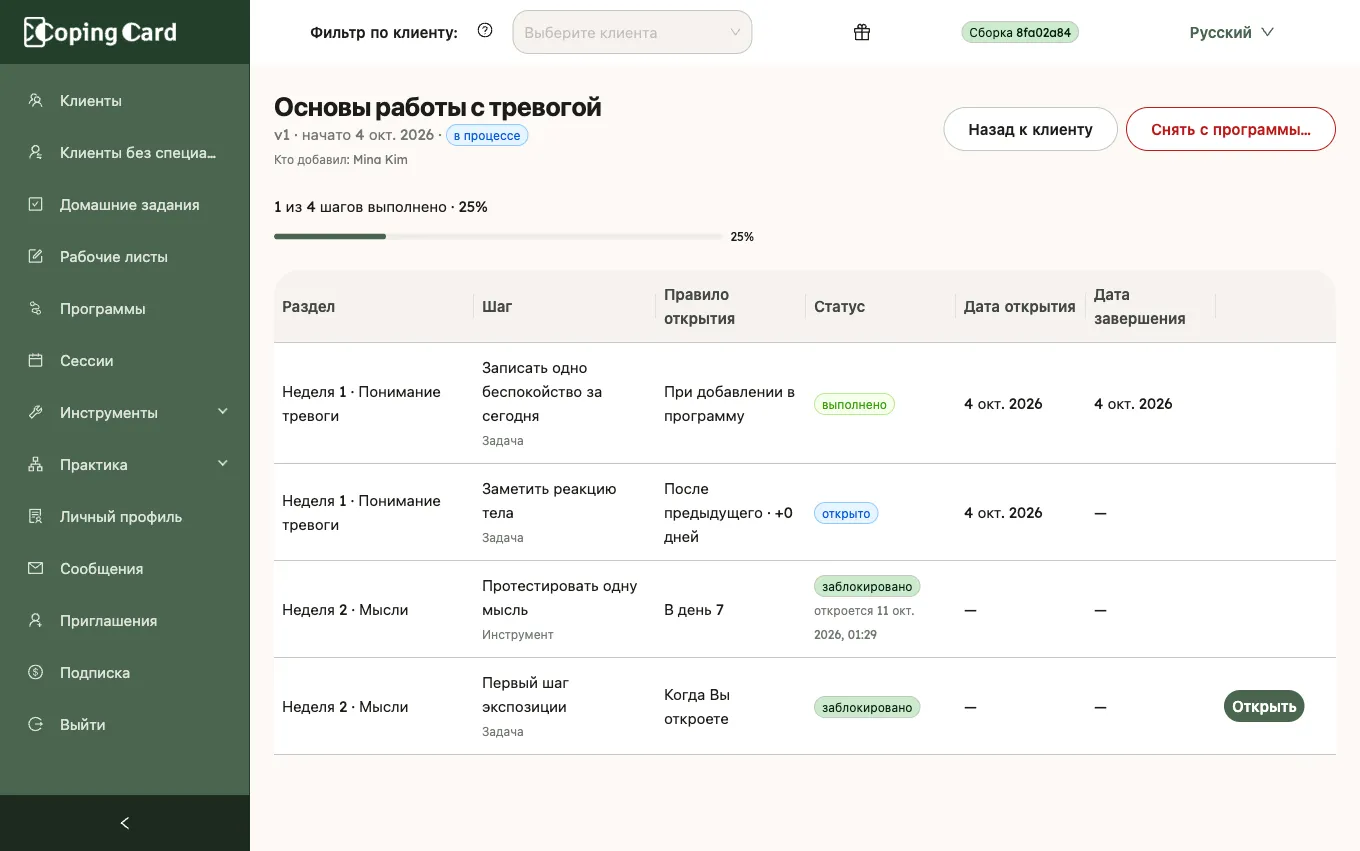The width and height of the screenshot is (1360, 851).
Task: Click the gift icon in header
Action: [862, 32]
